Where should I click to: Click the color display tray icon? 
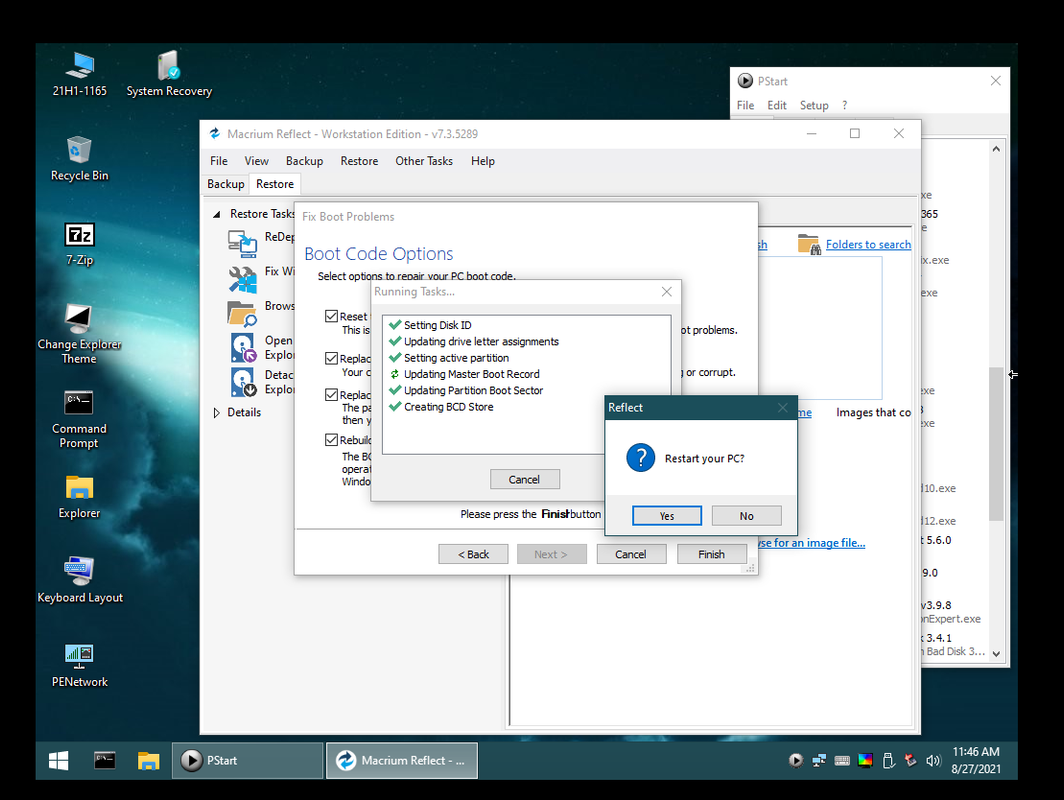864,761
